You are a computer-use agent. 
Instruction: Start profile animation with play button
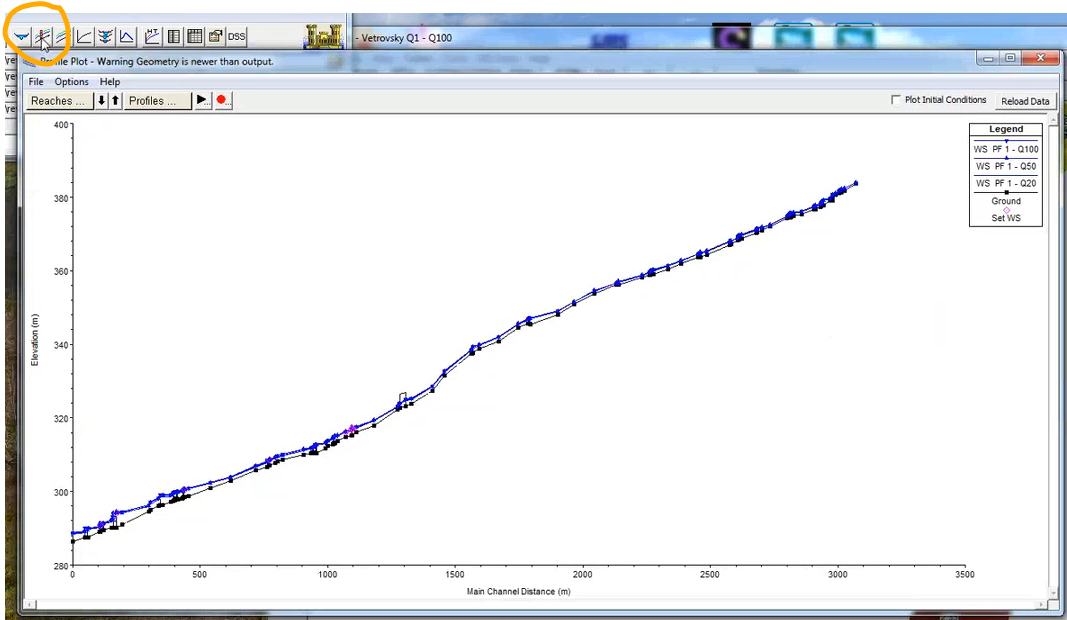(x=202, y=101)
